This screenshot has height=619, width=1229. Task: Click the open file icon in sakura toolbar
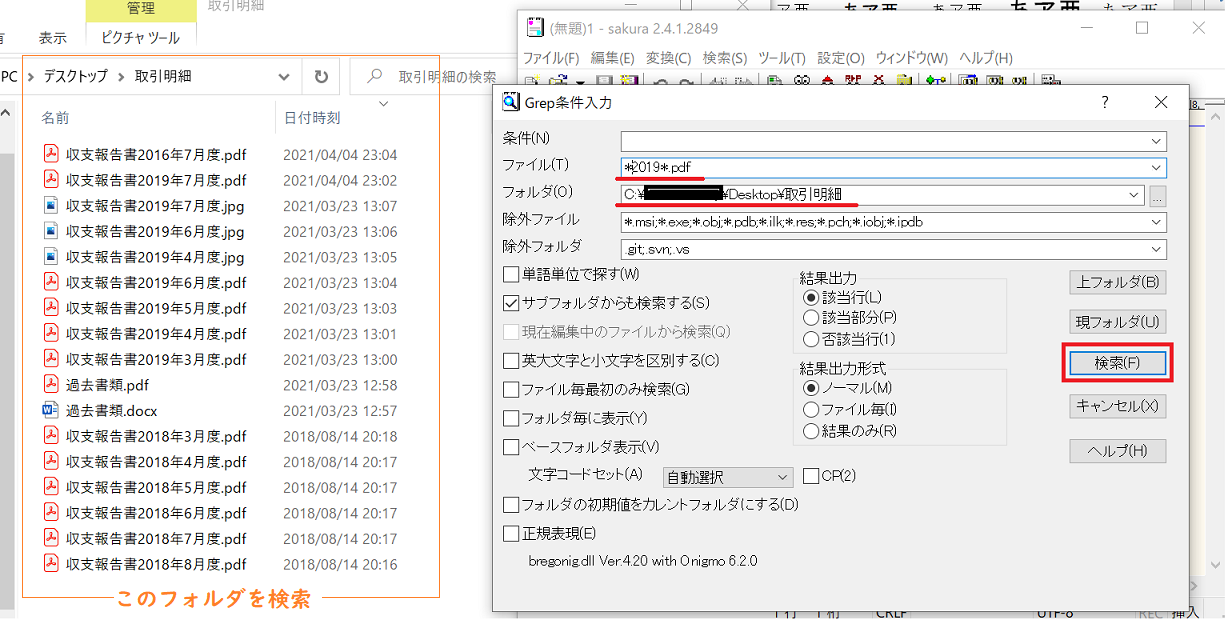[556, 80]
